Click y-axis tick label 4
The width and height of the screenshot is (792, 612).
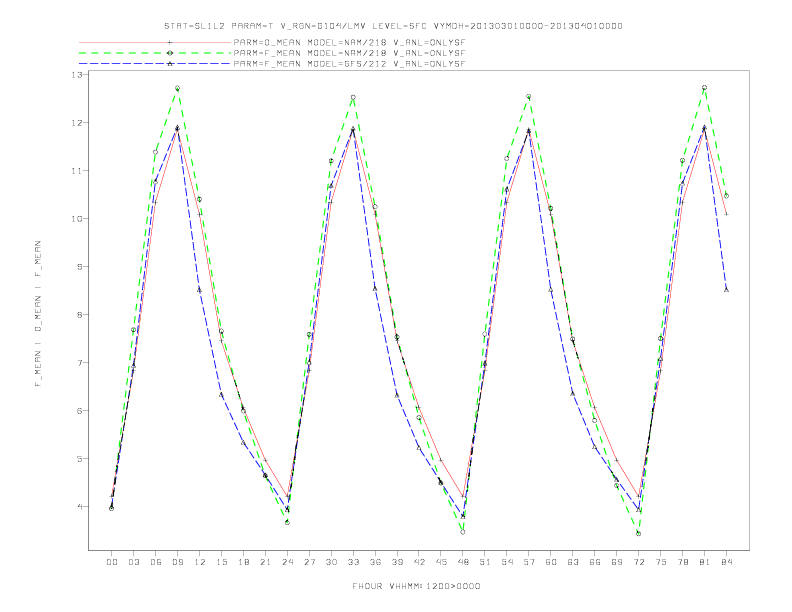pyautogui.click(x=80, y=506)
